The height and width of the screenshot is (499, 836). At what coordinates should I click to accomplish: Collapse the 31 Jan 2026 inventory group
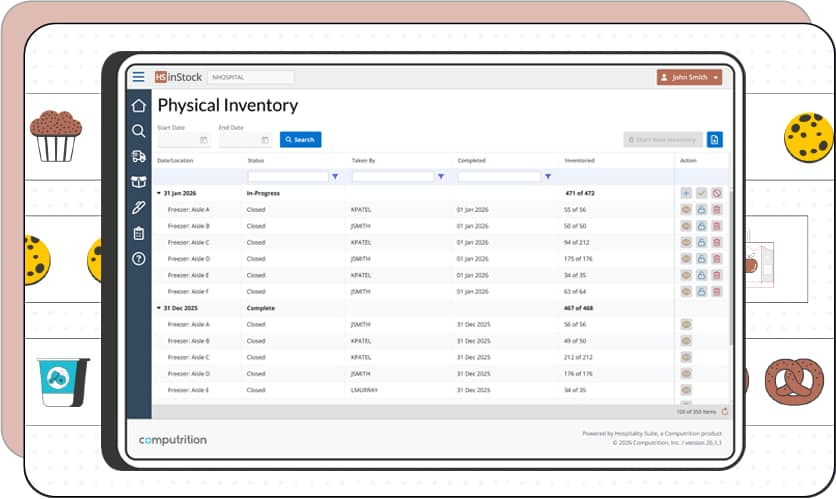point(158,193)
